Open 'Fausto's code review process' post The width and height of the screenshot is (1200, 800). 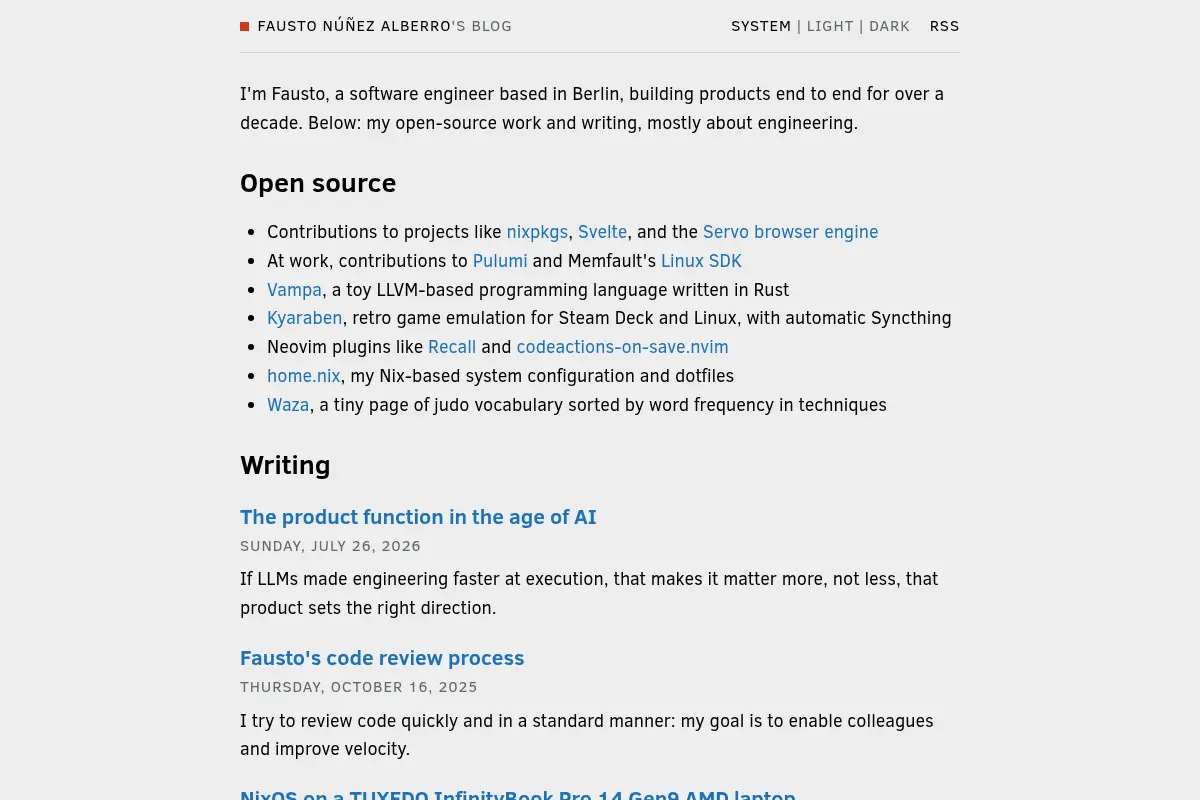382,658
